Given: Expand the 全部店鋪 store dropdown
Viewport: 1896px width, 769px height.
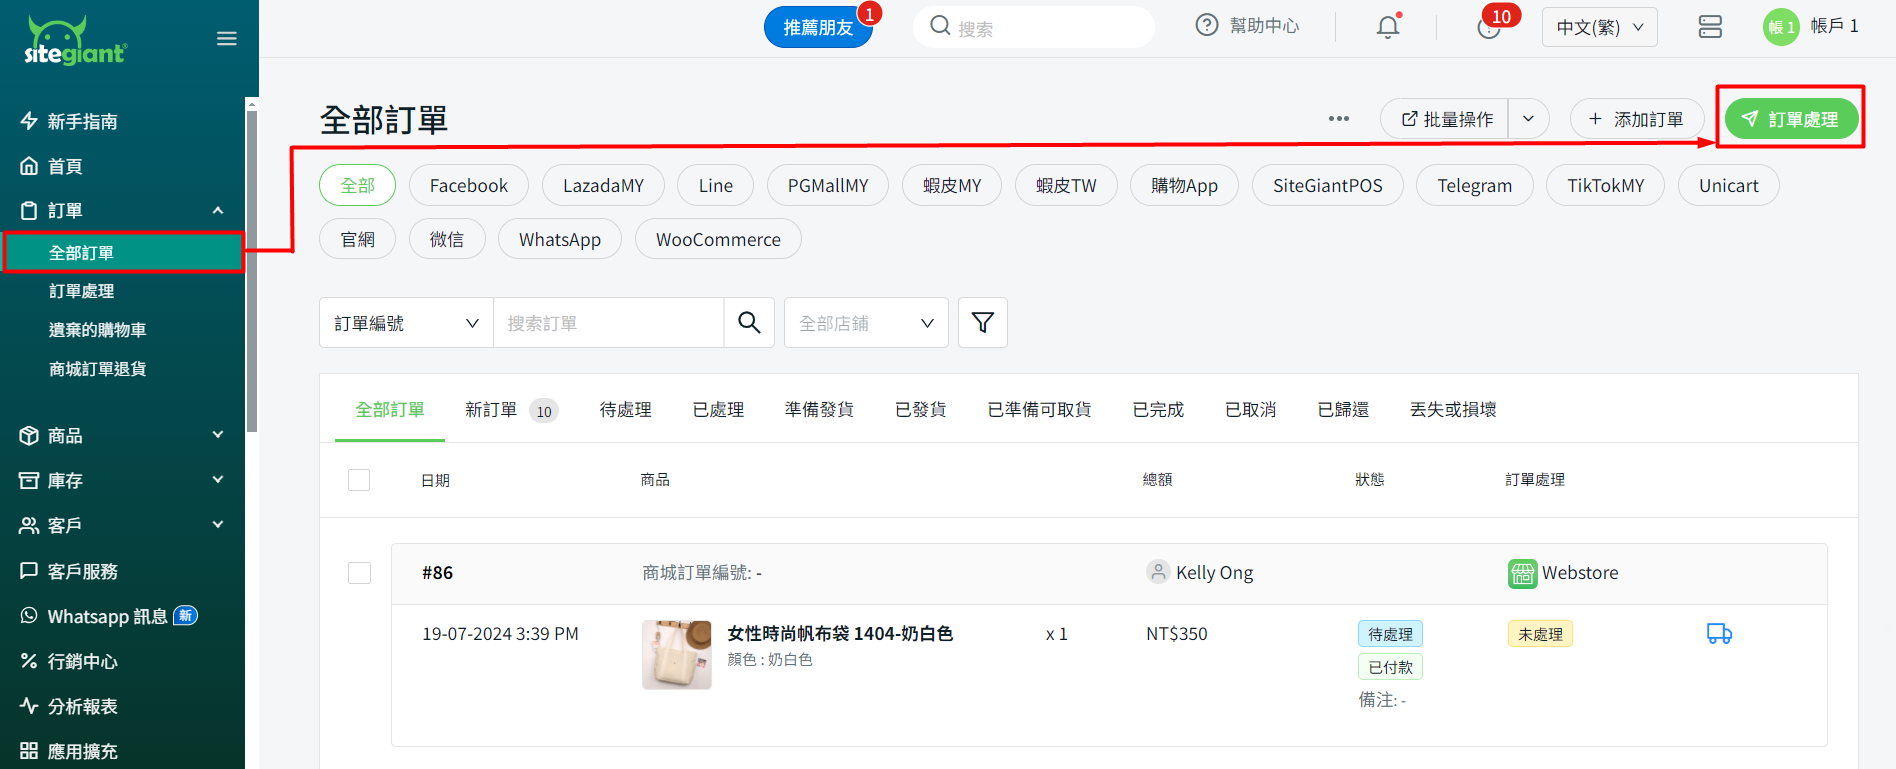Looking at the screenshot, I should pos(866,323).
